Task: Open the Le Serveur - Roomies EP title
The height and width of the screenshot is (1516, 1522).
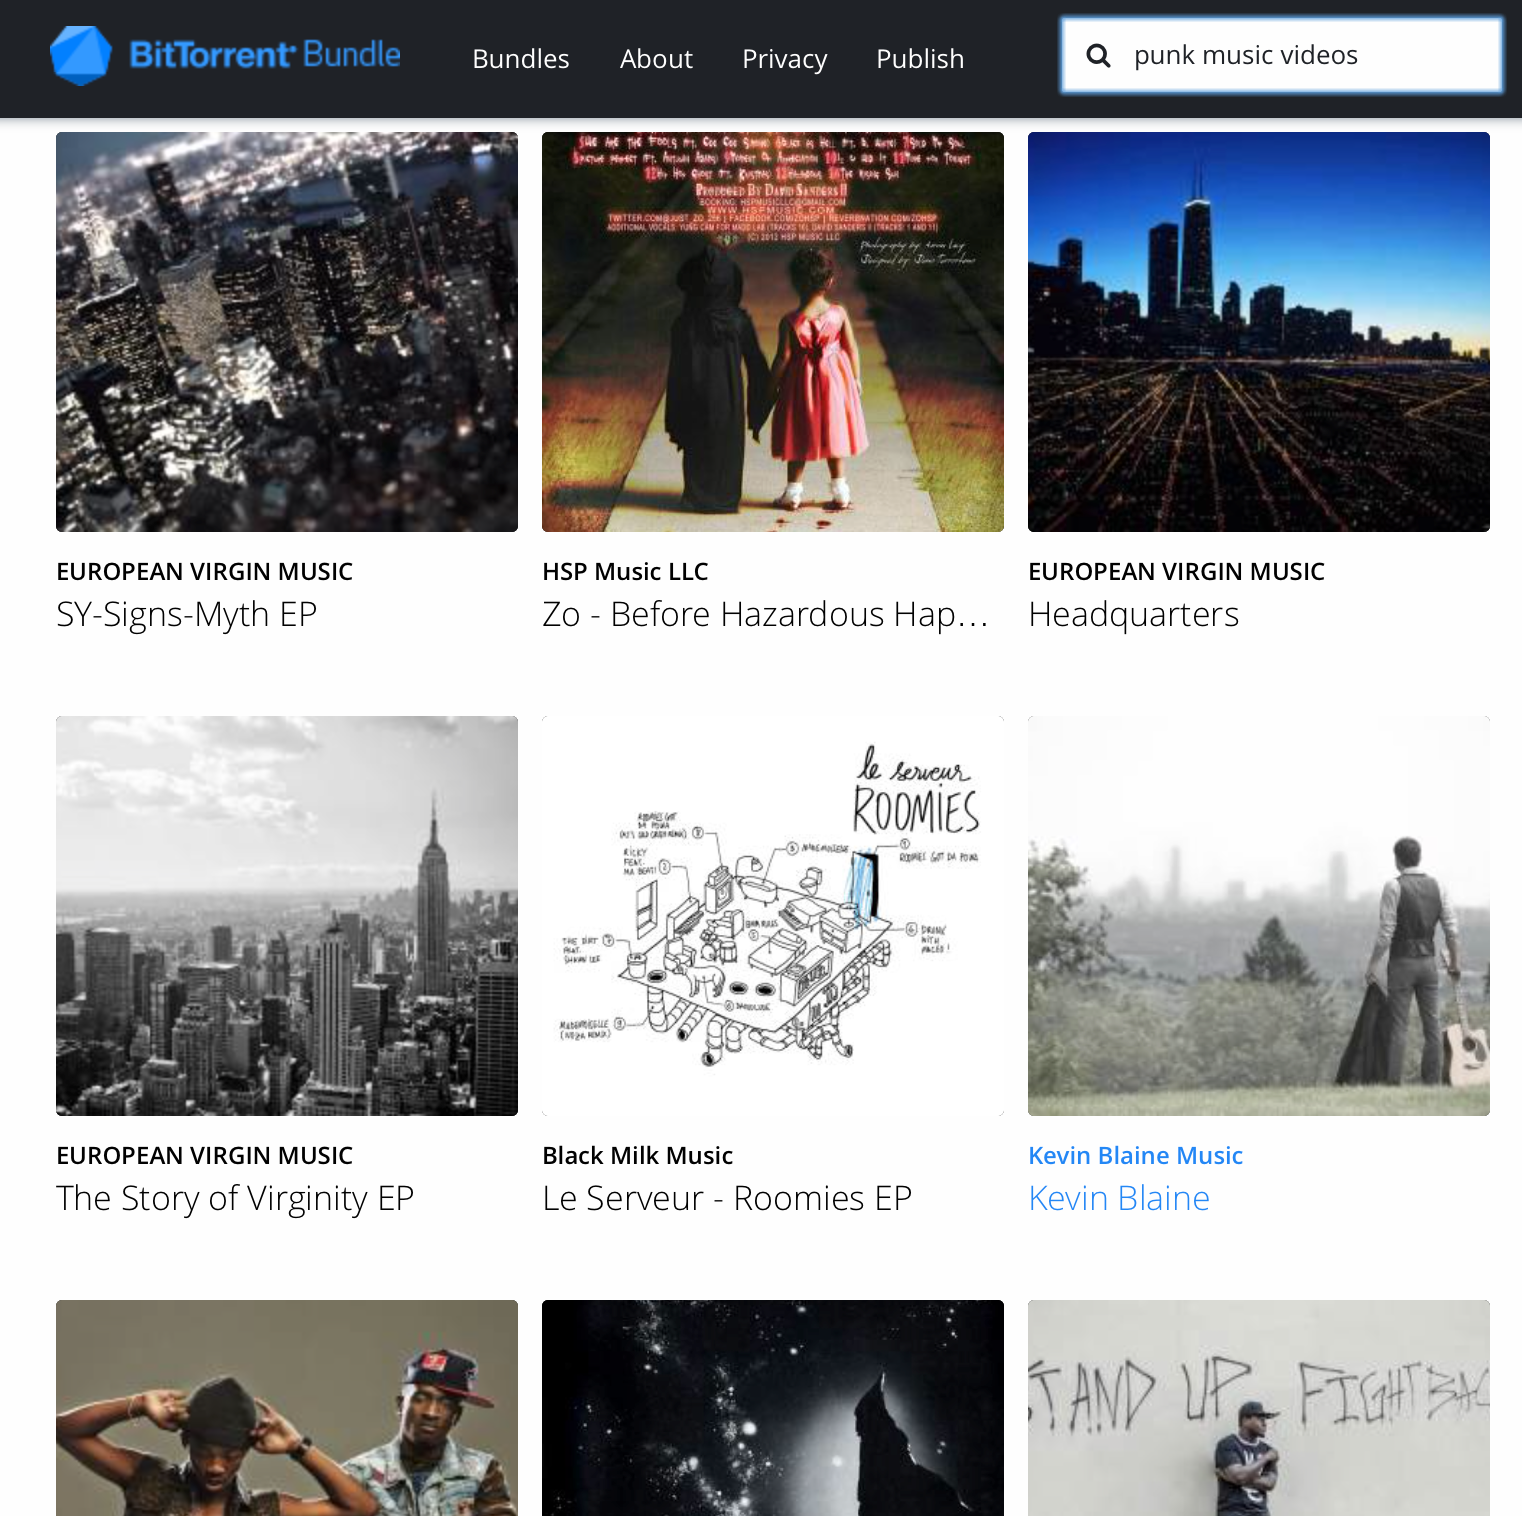Action: point(726,1198)
